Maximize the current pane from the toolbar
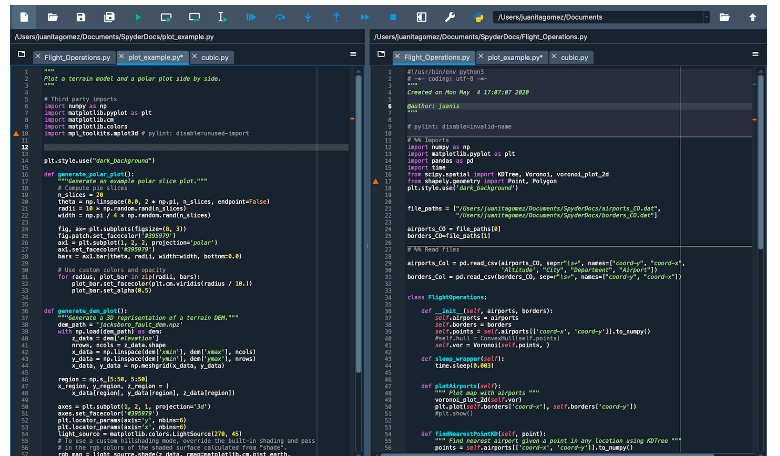The image size is (780, 456). pos(421,17)
